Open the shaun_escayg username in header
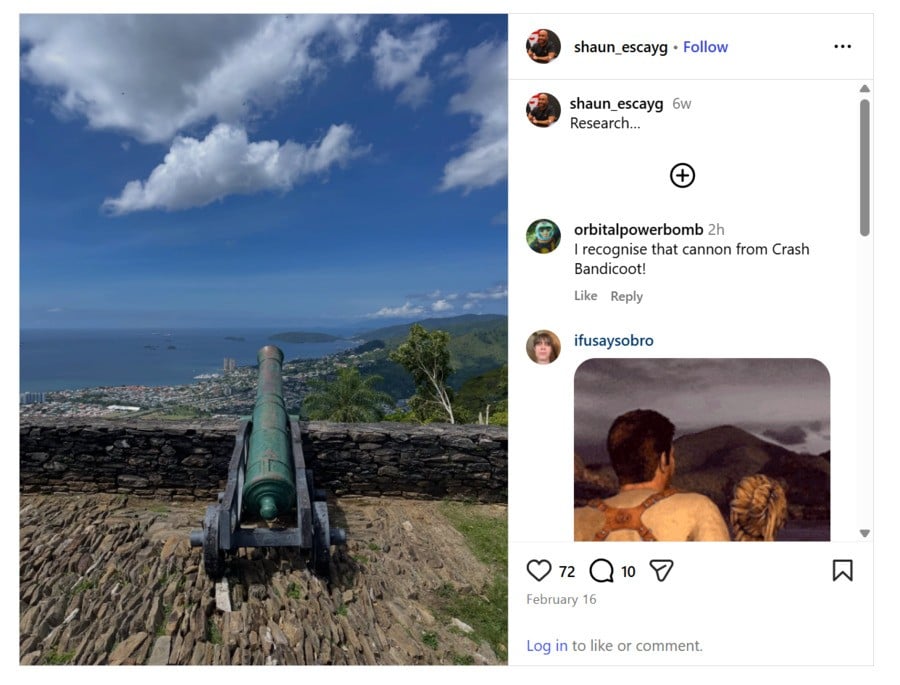This screenshot has width=900, height=685. coord(620,47)
